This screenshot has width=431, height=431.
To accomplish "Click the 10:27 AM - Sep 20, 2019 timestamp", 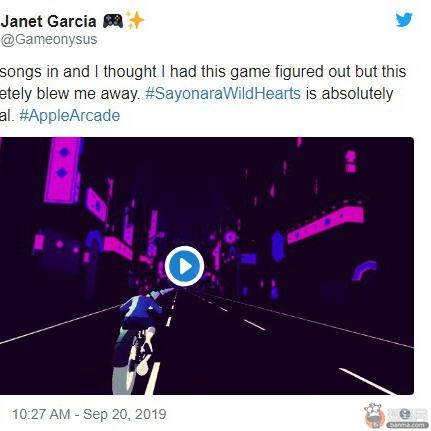I will pyautogui.click(x=89, y=414).
